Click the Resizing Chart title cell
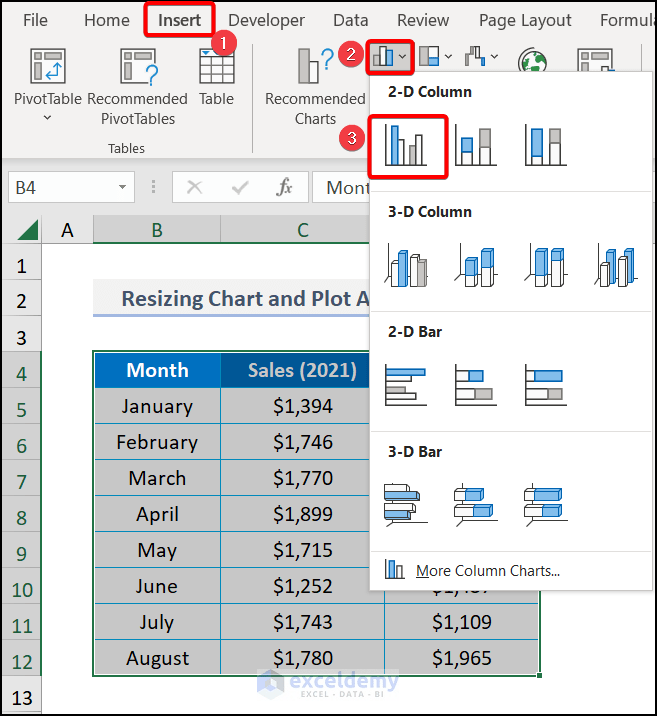 tap(231, 298)
